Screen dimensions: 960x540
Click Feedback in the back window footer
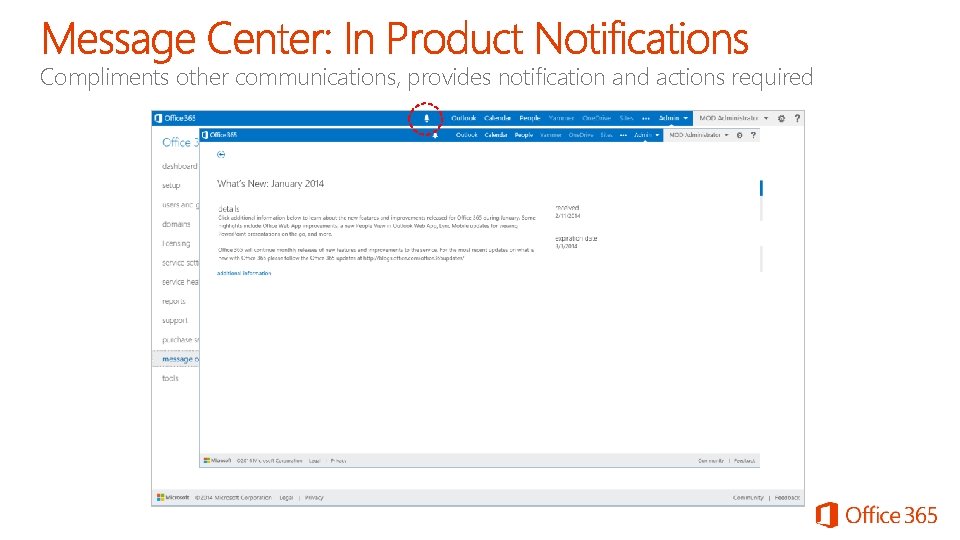click(x=787, y=498)
